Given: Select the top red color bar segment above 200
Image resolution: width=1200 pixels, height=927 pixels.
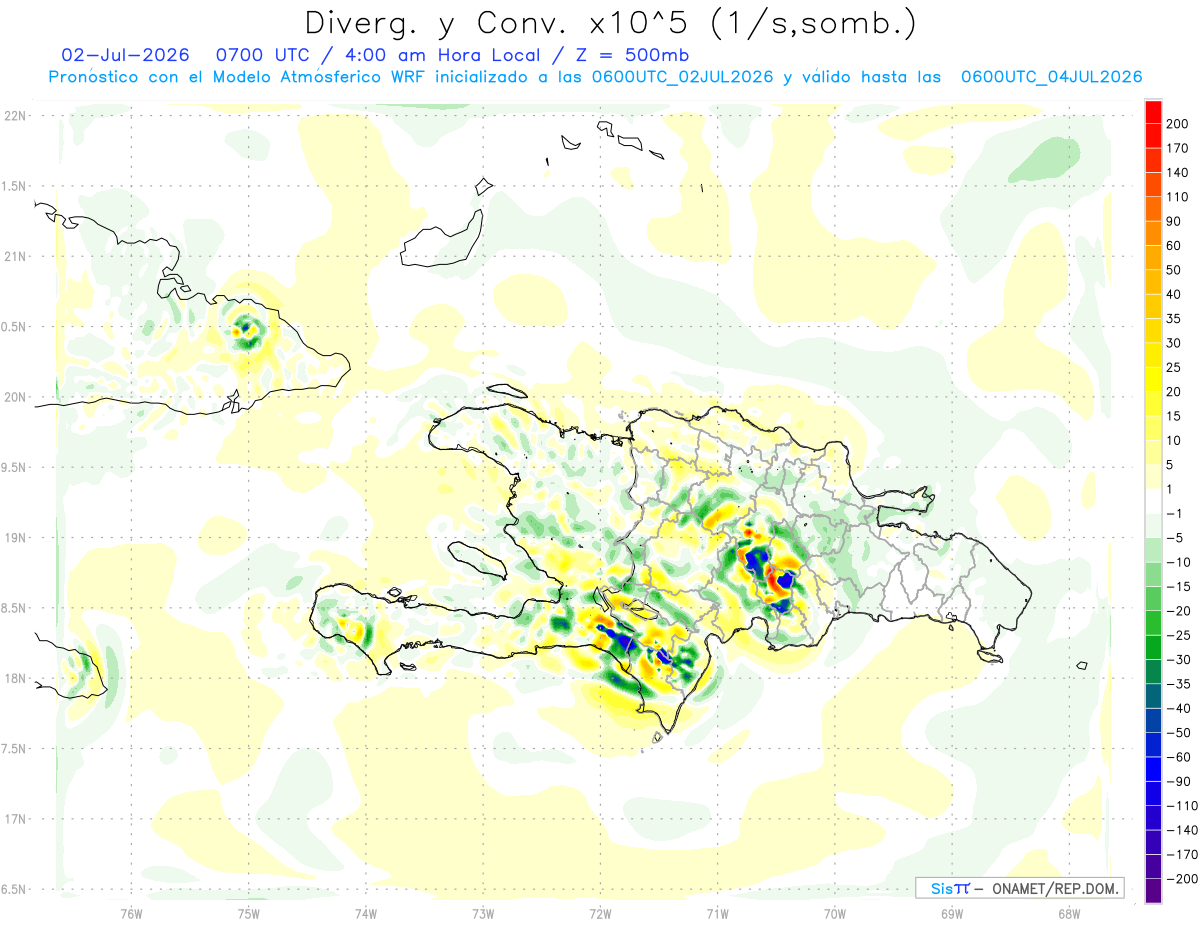Looking at the screenshot, I should tap(1153, 112).
